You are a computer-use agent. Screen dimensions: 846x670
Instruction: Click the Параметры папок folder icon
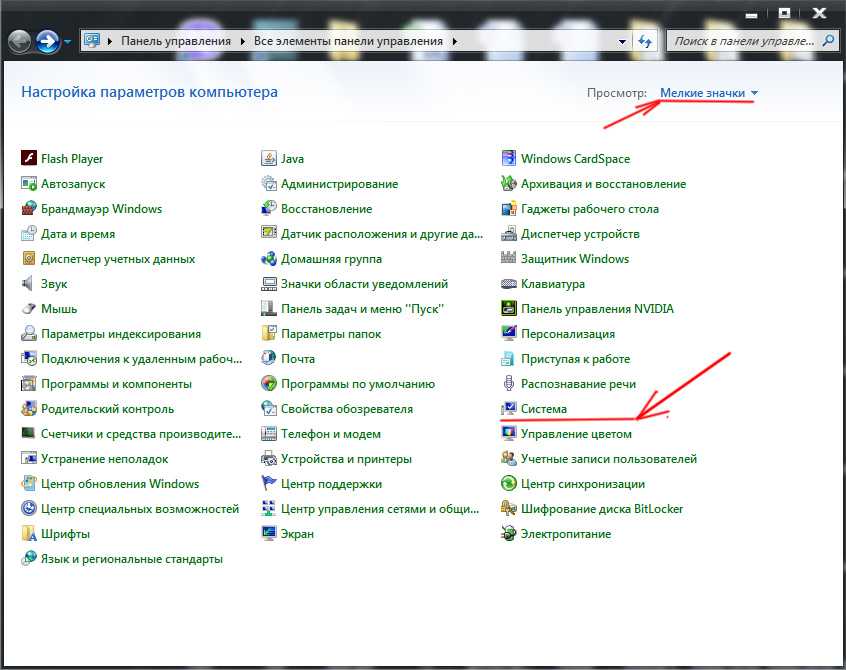tap(269, 333)
